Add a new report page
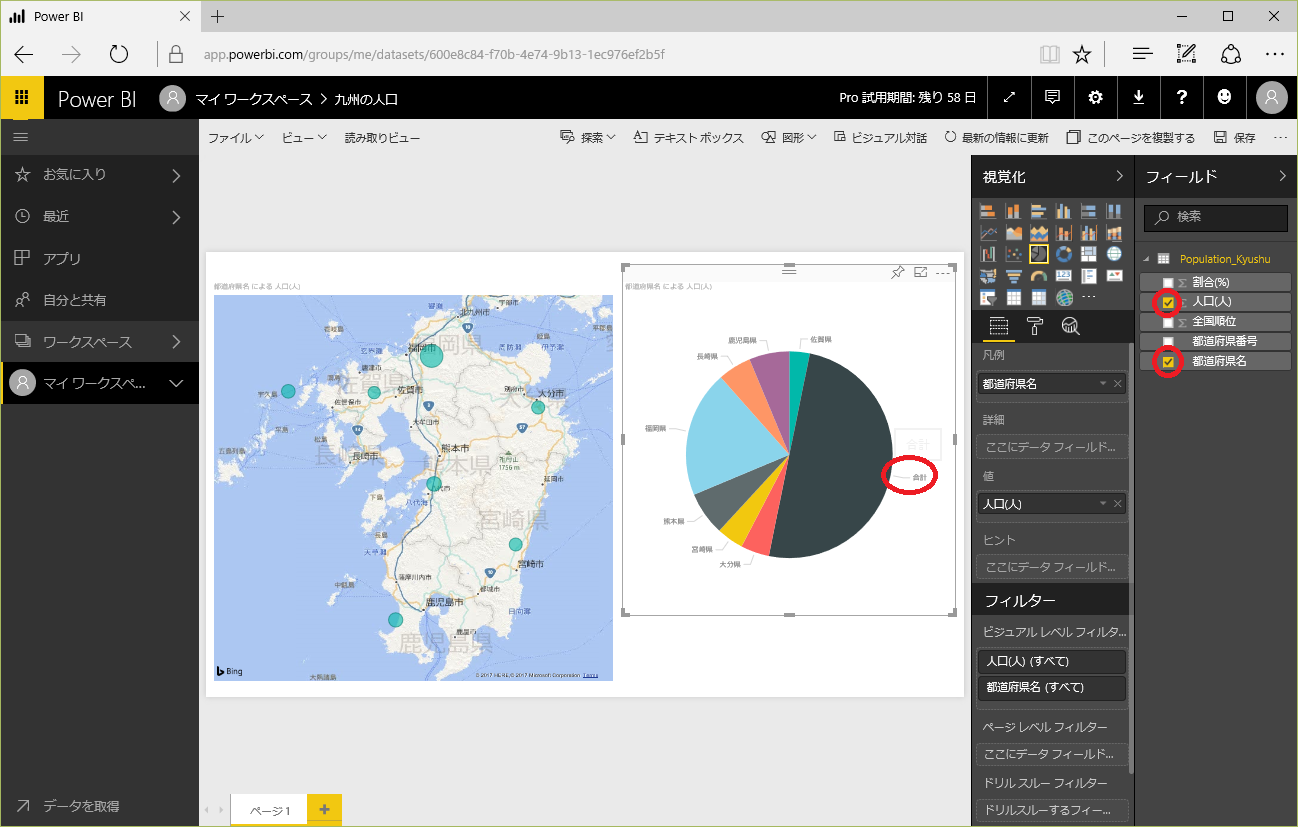Viewport: 1298px width, 827px height. point(324,810)
